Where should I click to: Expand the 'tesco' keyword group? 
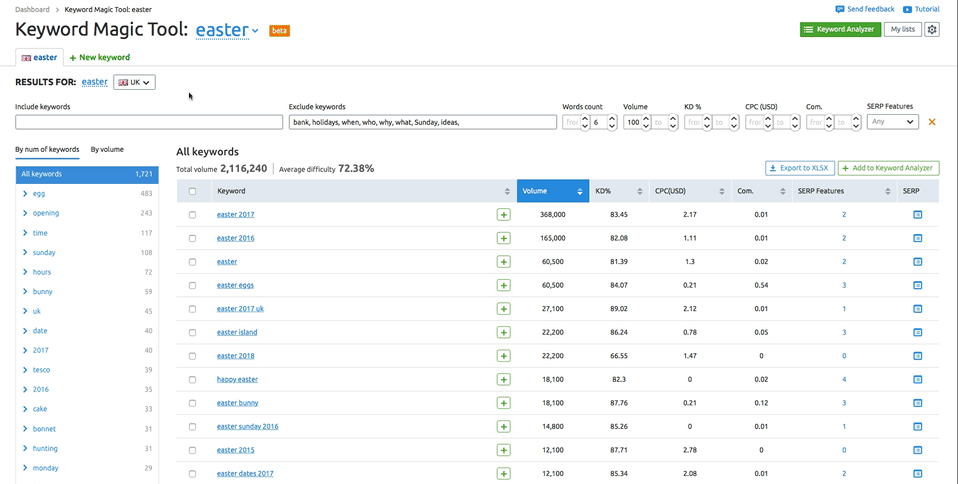click(25, 370)
